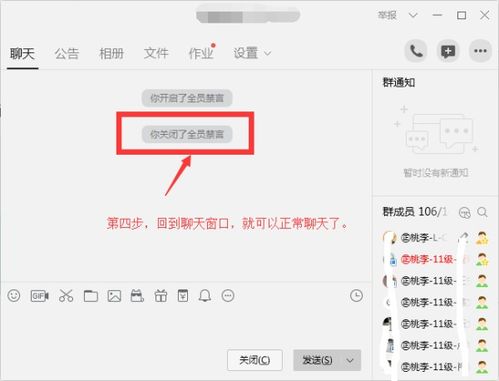Viewport: 499px width, 381px height.
Task: Open the more options ellipsis button
Action: [x=480, y=51]
